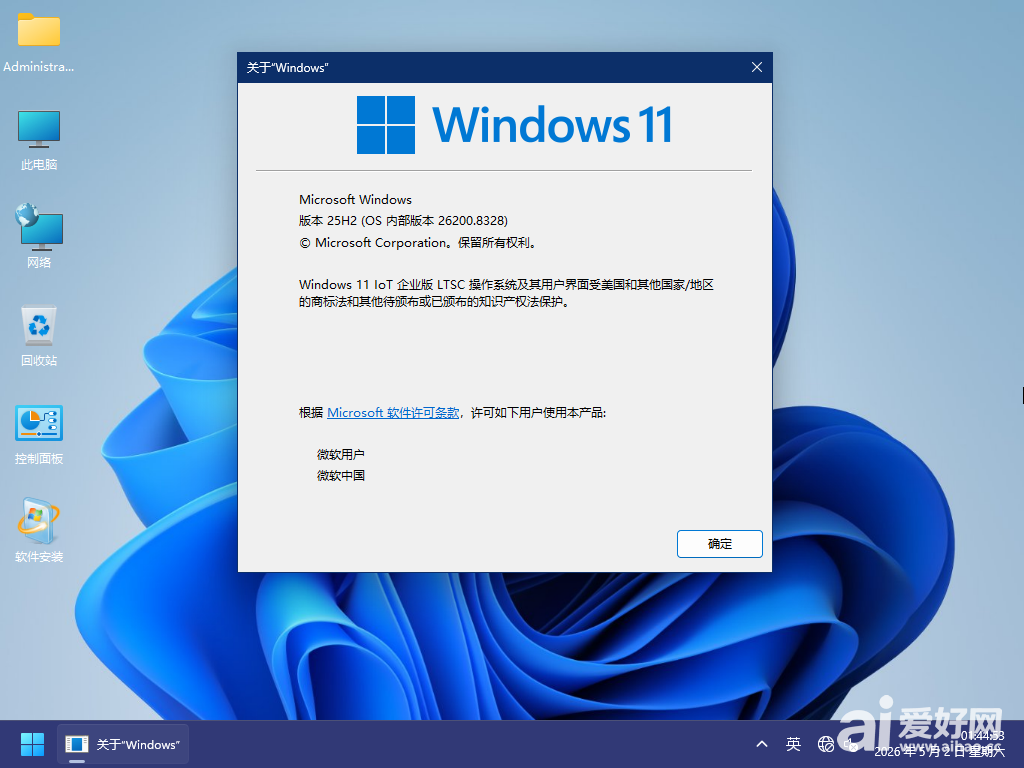Open the Microsoft 软件许可条款 link
The height and width of the screenshot is (768, 1024).
pyautogui.click(x=392, y=413)
